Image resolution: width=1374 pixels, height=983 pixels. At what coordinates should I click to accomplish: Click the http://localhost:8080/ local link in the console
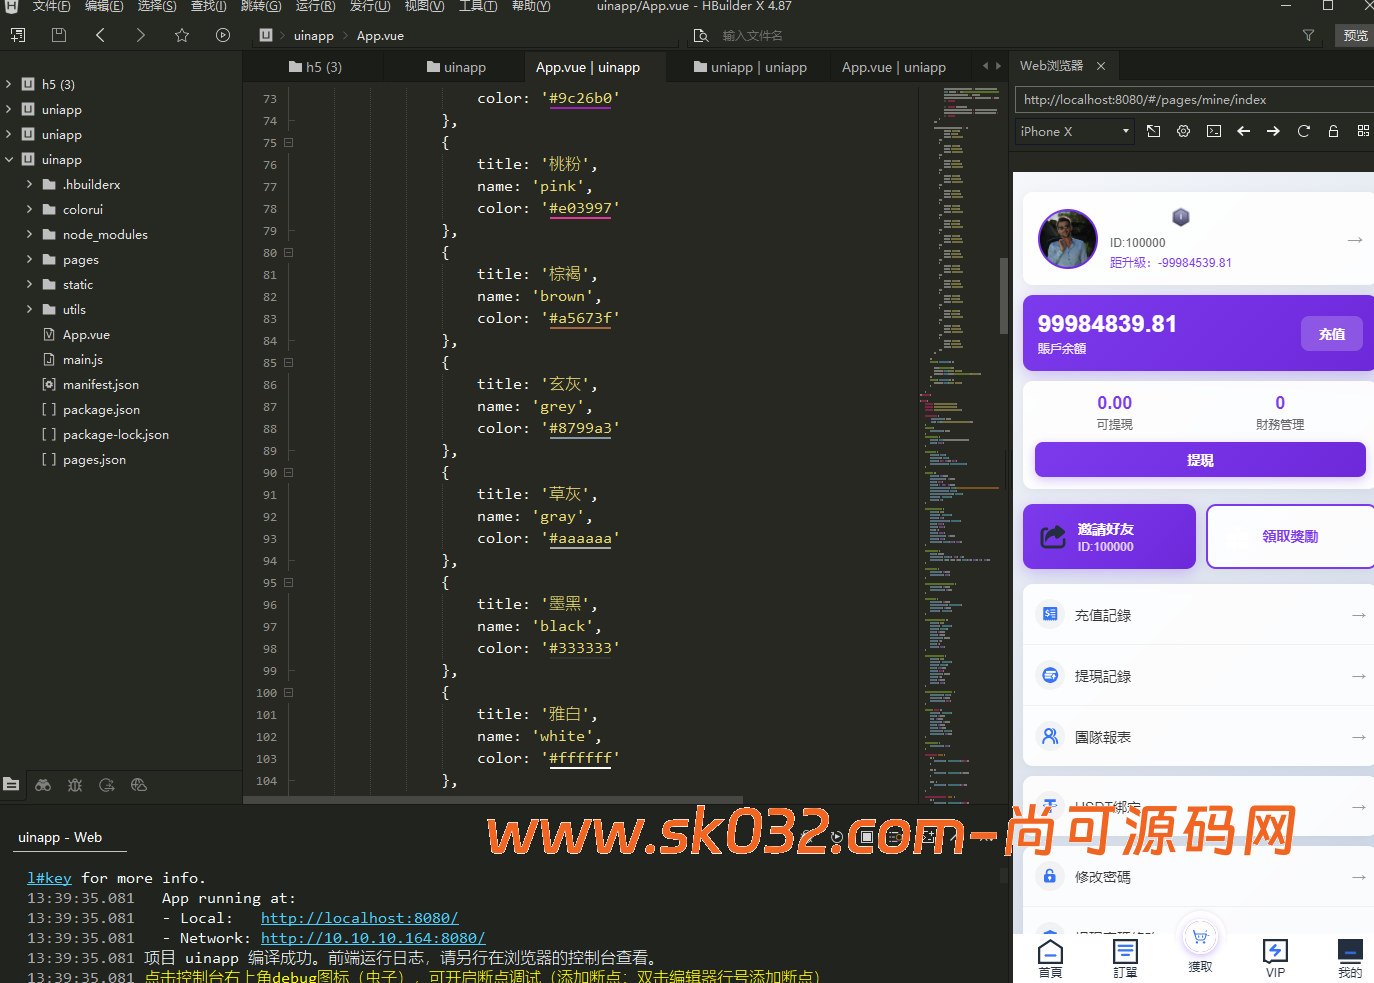pyautogui.click(x=359, y=918)
